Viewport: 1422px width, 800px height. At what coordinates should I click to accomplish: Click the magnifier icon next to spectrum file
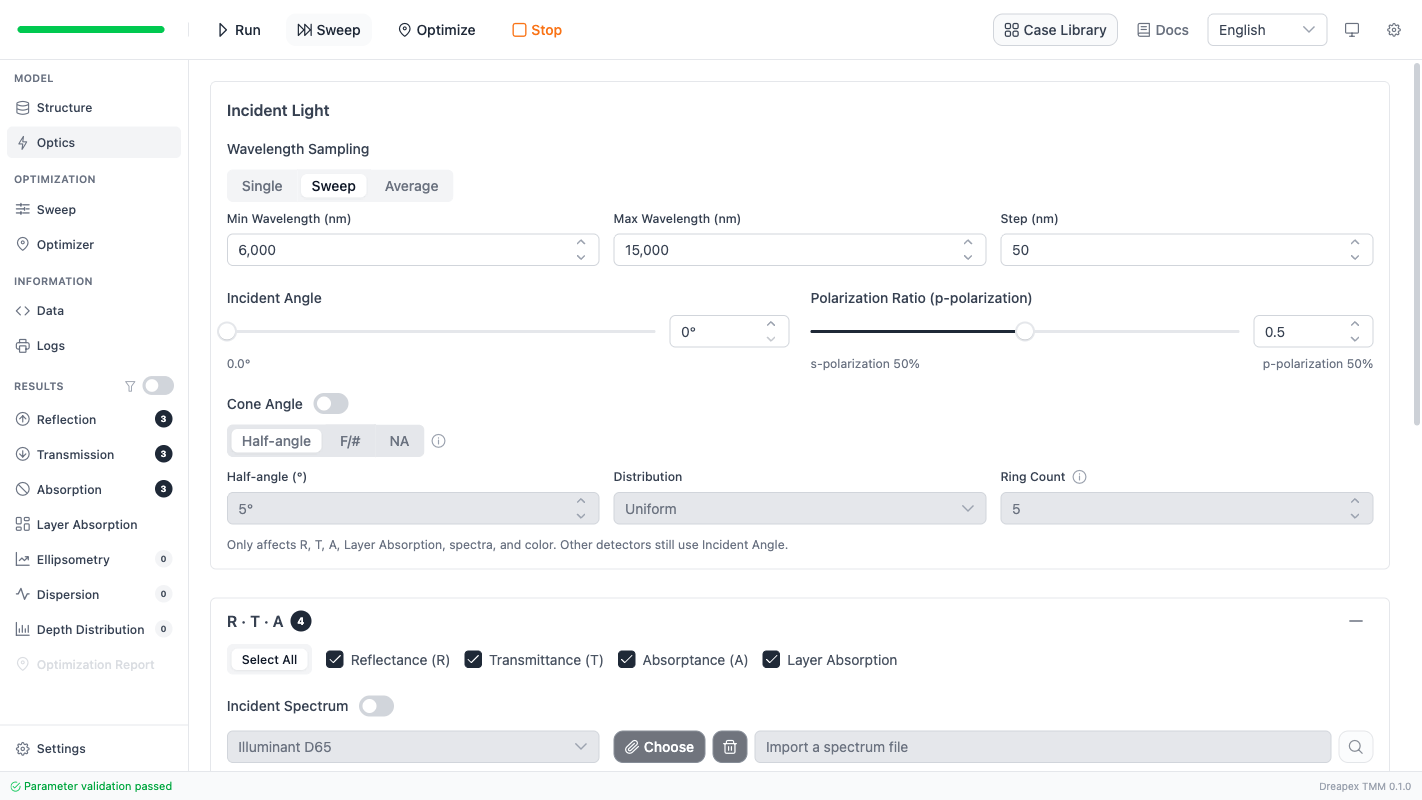click(x=1355, y=747)
